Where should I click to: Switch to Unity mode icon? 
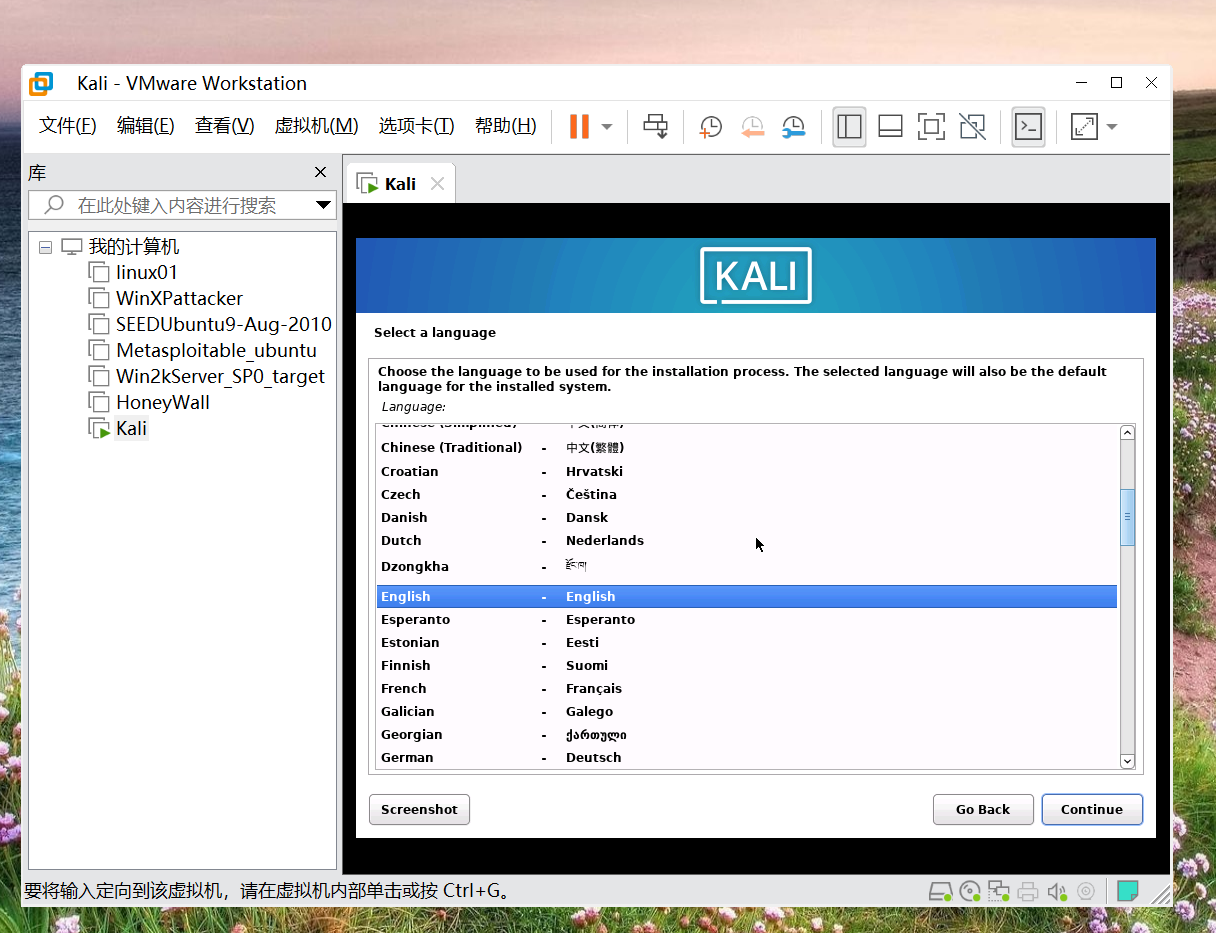(972, 126)
